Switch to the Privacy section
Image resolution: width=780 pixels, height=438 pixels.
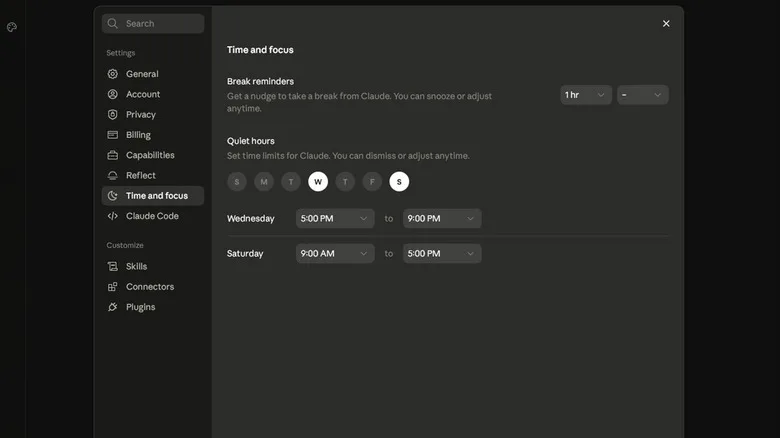[153, 114]
